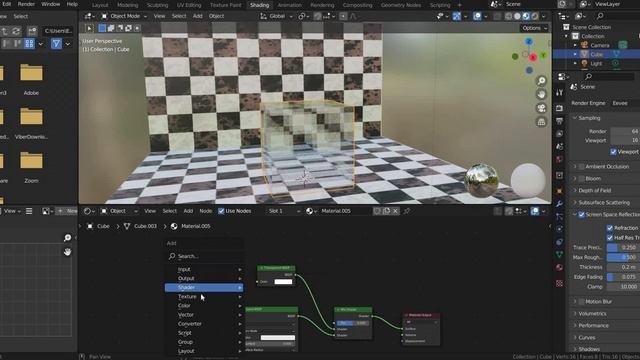640x360 pixels.
Task: Expand the Camera item in outliner
Action: coord(575,45)
